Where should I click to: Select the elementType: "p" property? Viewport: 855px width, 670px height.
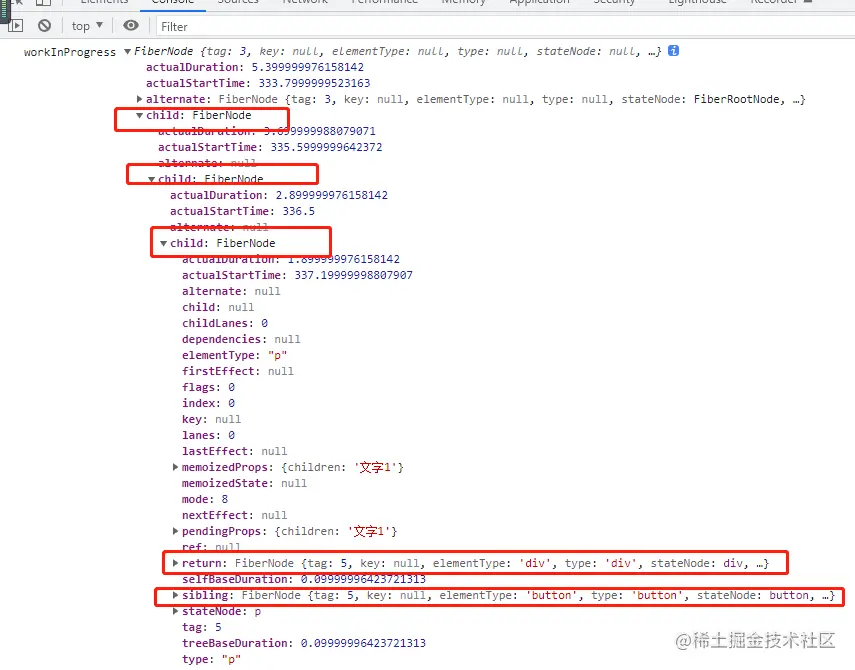(x=234, y=355)
